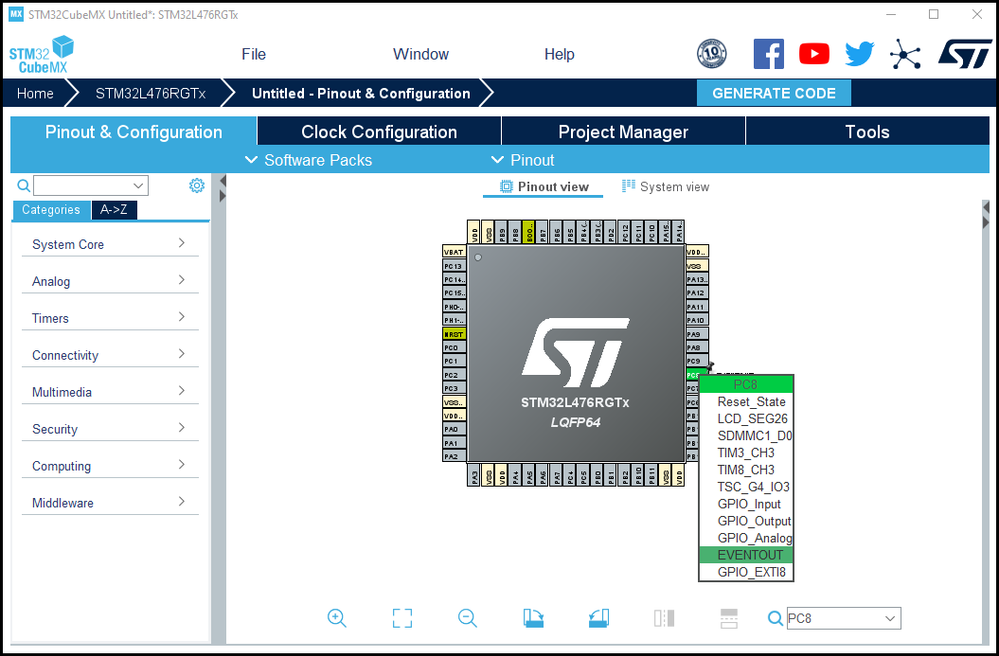Image resolution: width=999 pixels, height=656 pixels.
Task: Open the Pinout dropdown menu
Action: [522, 160]
